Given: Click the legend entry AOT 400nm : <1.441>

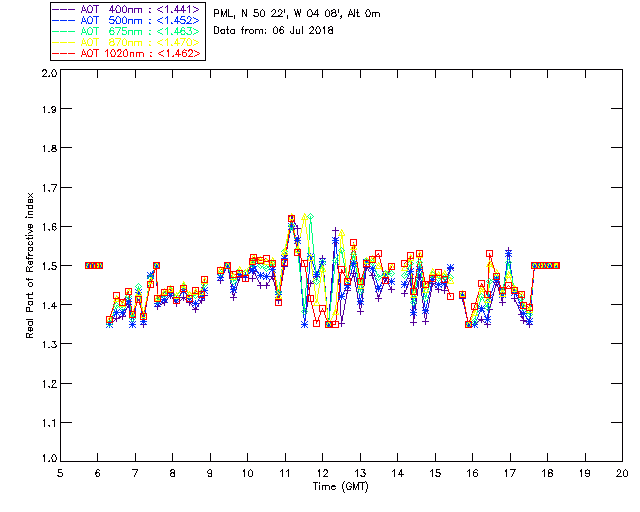Looking at the screenshot, I should [x=127, y=9].
